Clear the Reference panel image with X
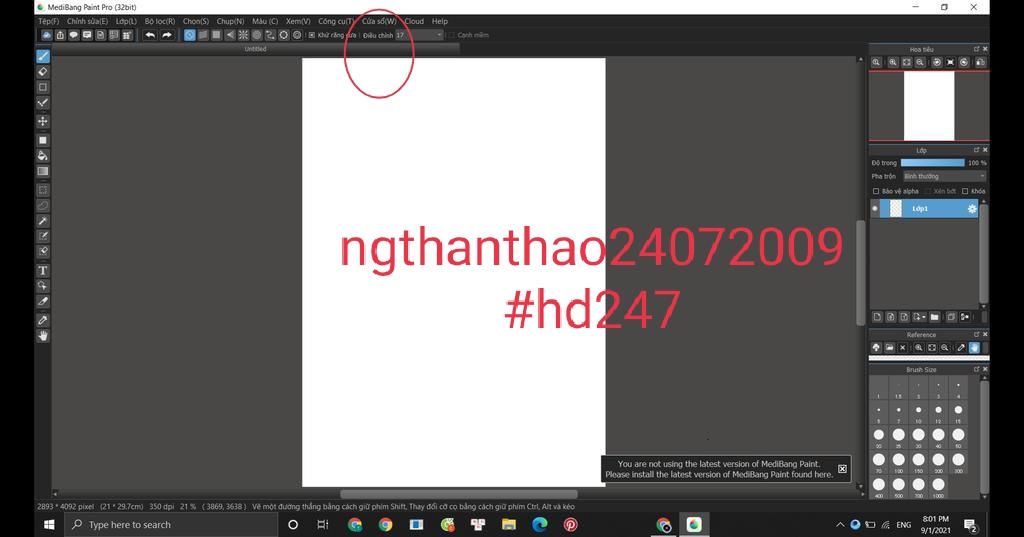 pyautogui.click(x=903, y=348)
